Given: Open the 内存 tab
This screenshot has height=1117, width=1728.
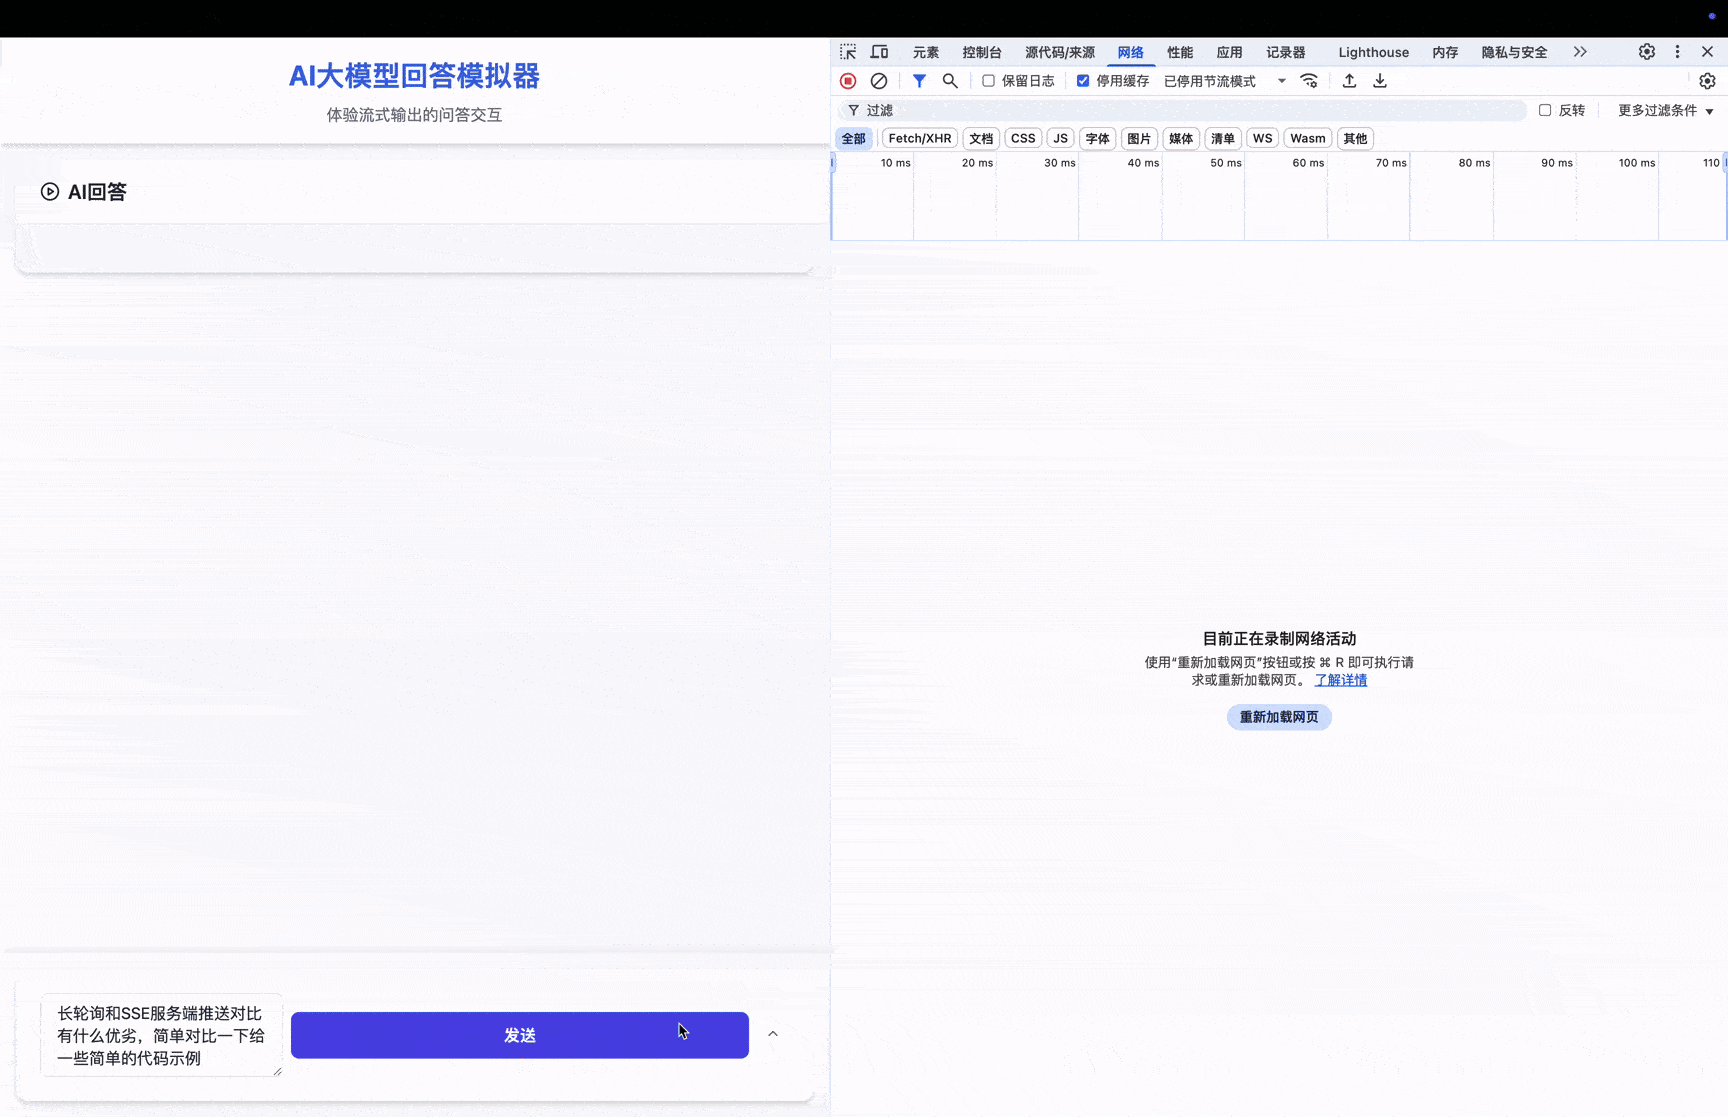Looking at the screenshot, I should click(1445, 52).
